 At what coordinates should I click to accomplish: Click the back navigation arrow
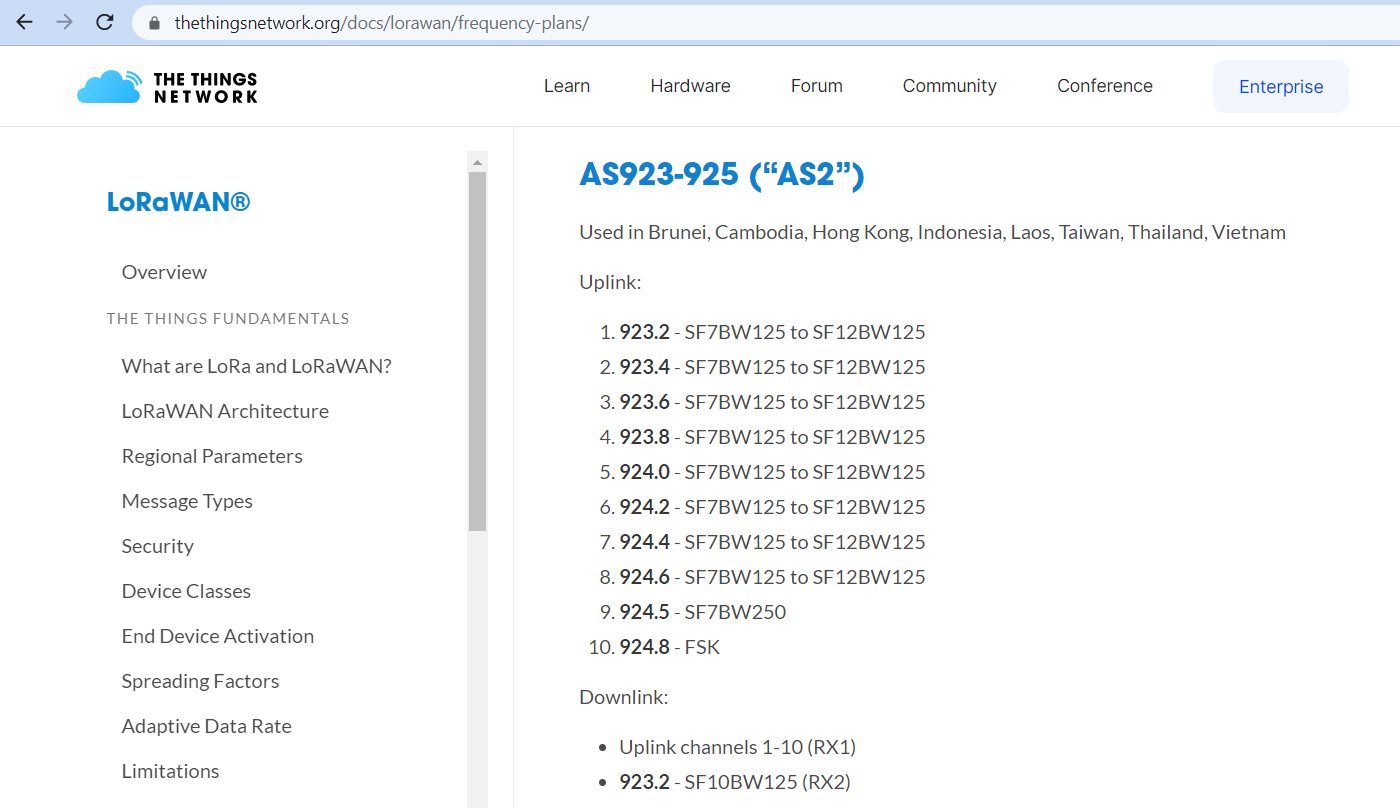tap(23, 21)
